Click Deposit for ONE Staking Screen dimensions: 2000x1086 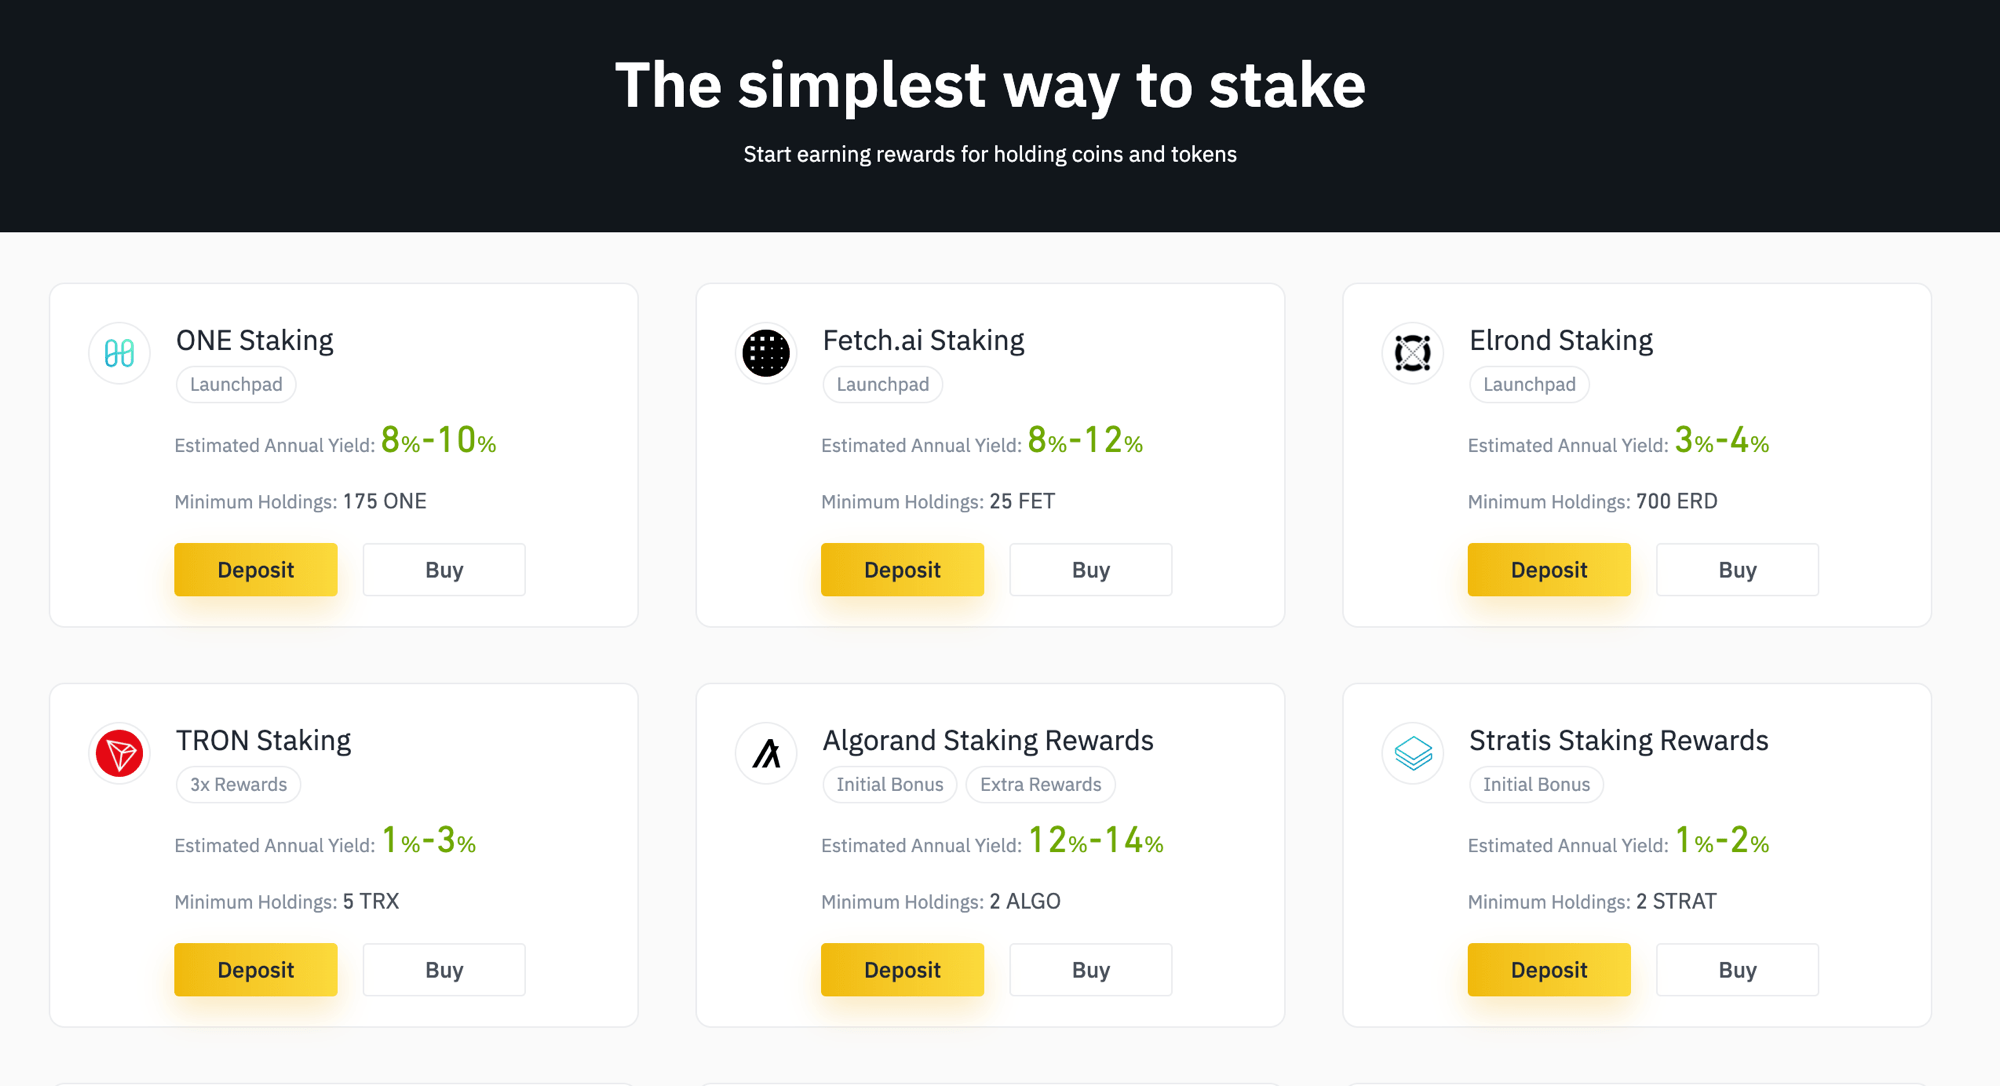pyautogui.click(x=255, y=569)
